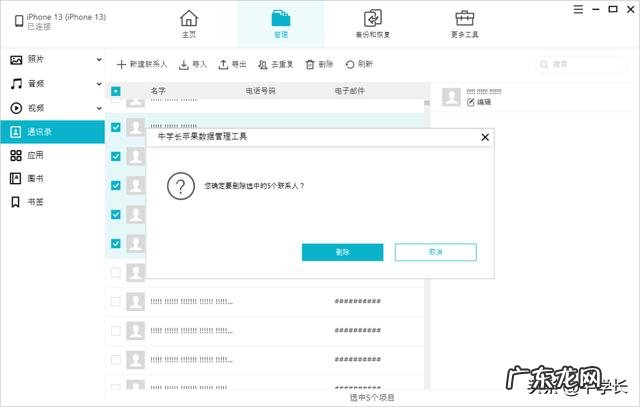The height and width of the screenshot is (407, 640).
Task: Click the contact list vertical scrollbar thumb
Action: tap(427, 103)
